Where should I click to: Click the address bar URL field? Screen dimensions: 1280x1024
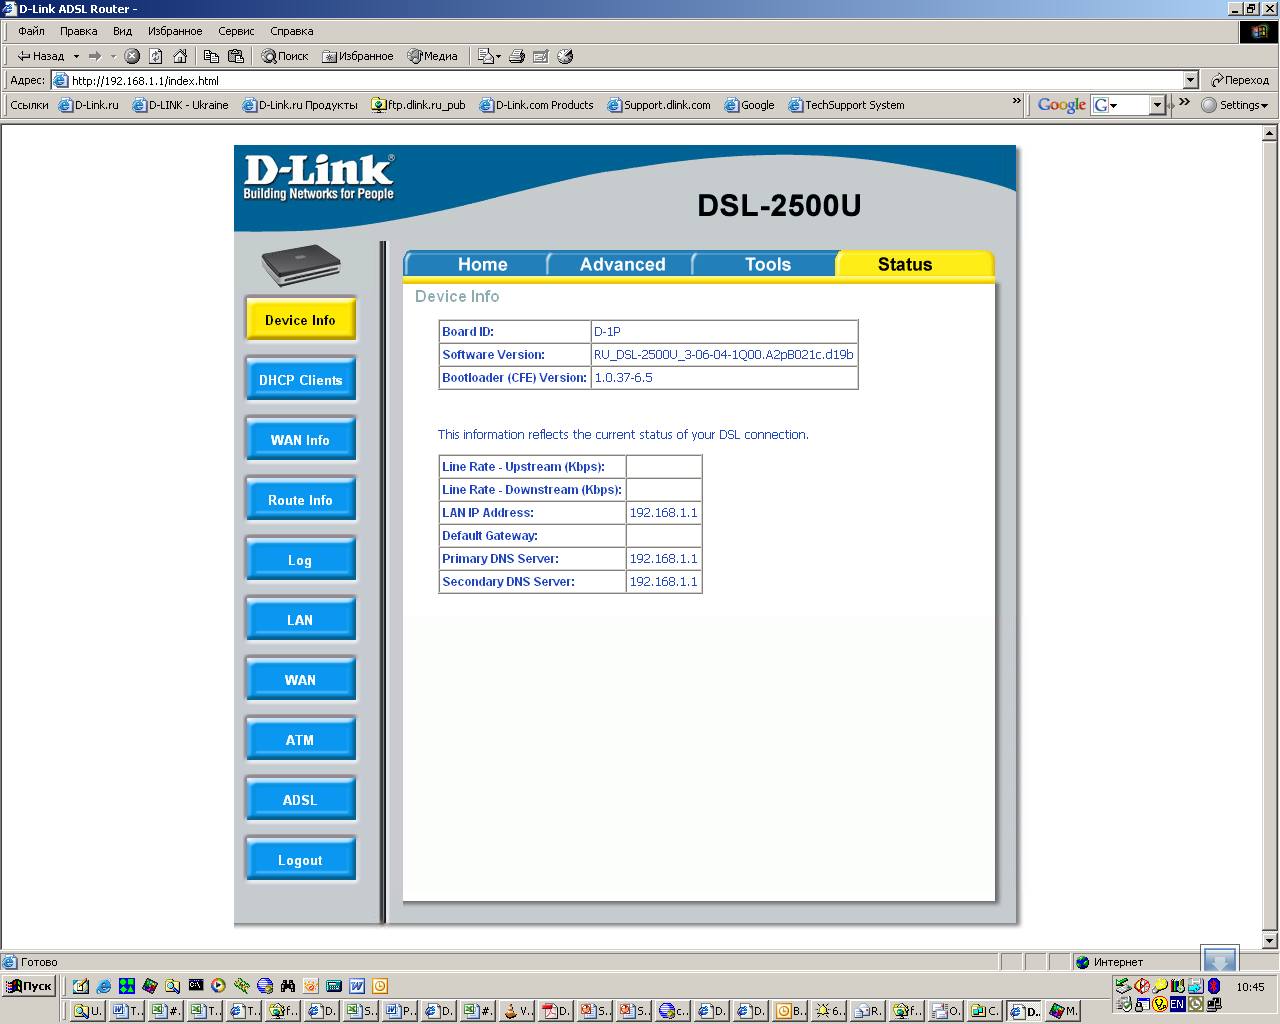coord(600,80)
